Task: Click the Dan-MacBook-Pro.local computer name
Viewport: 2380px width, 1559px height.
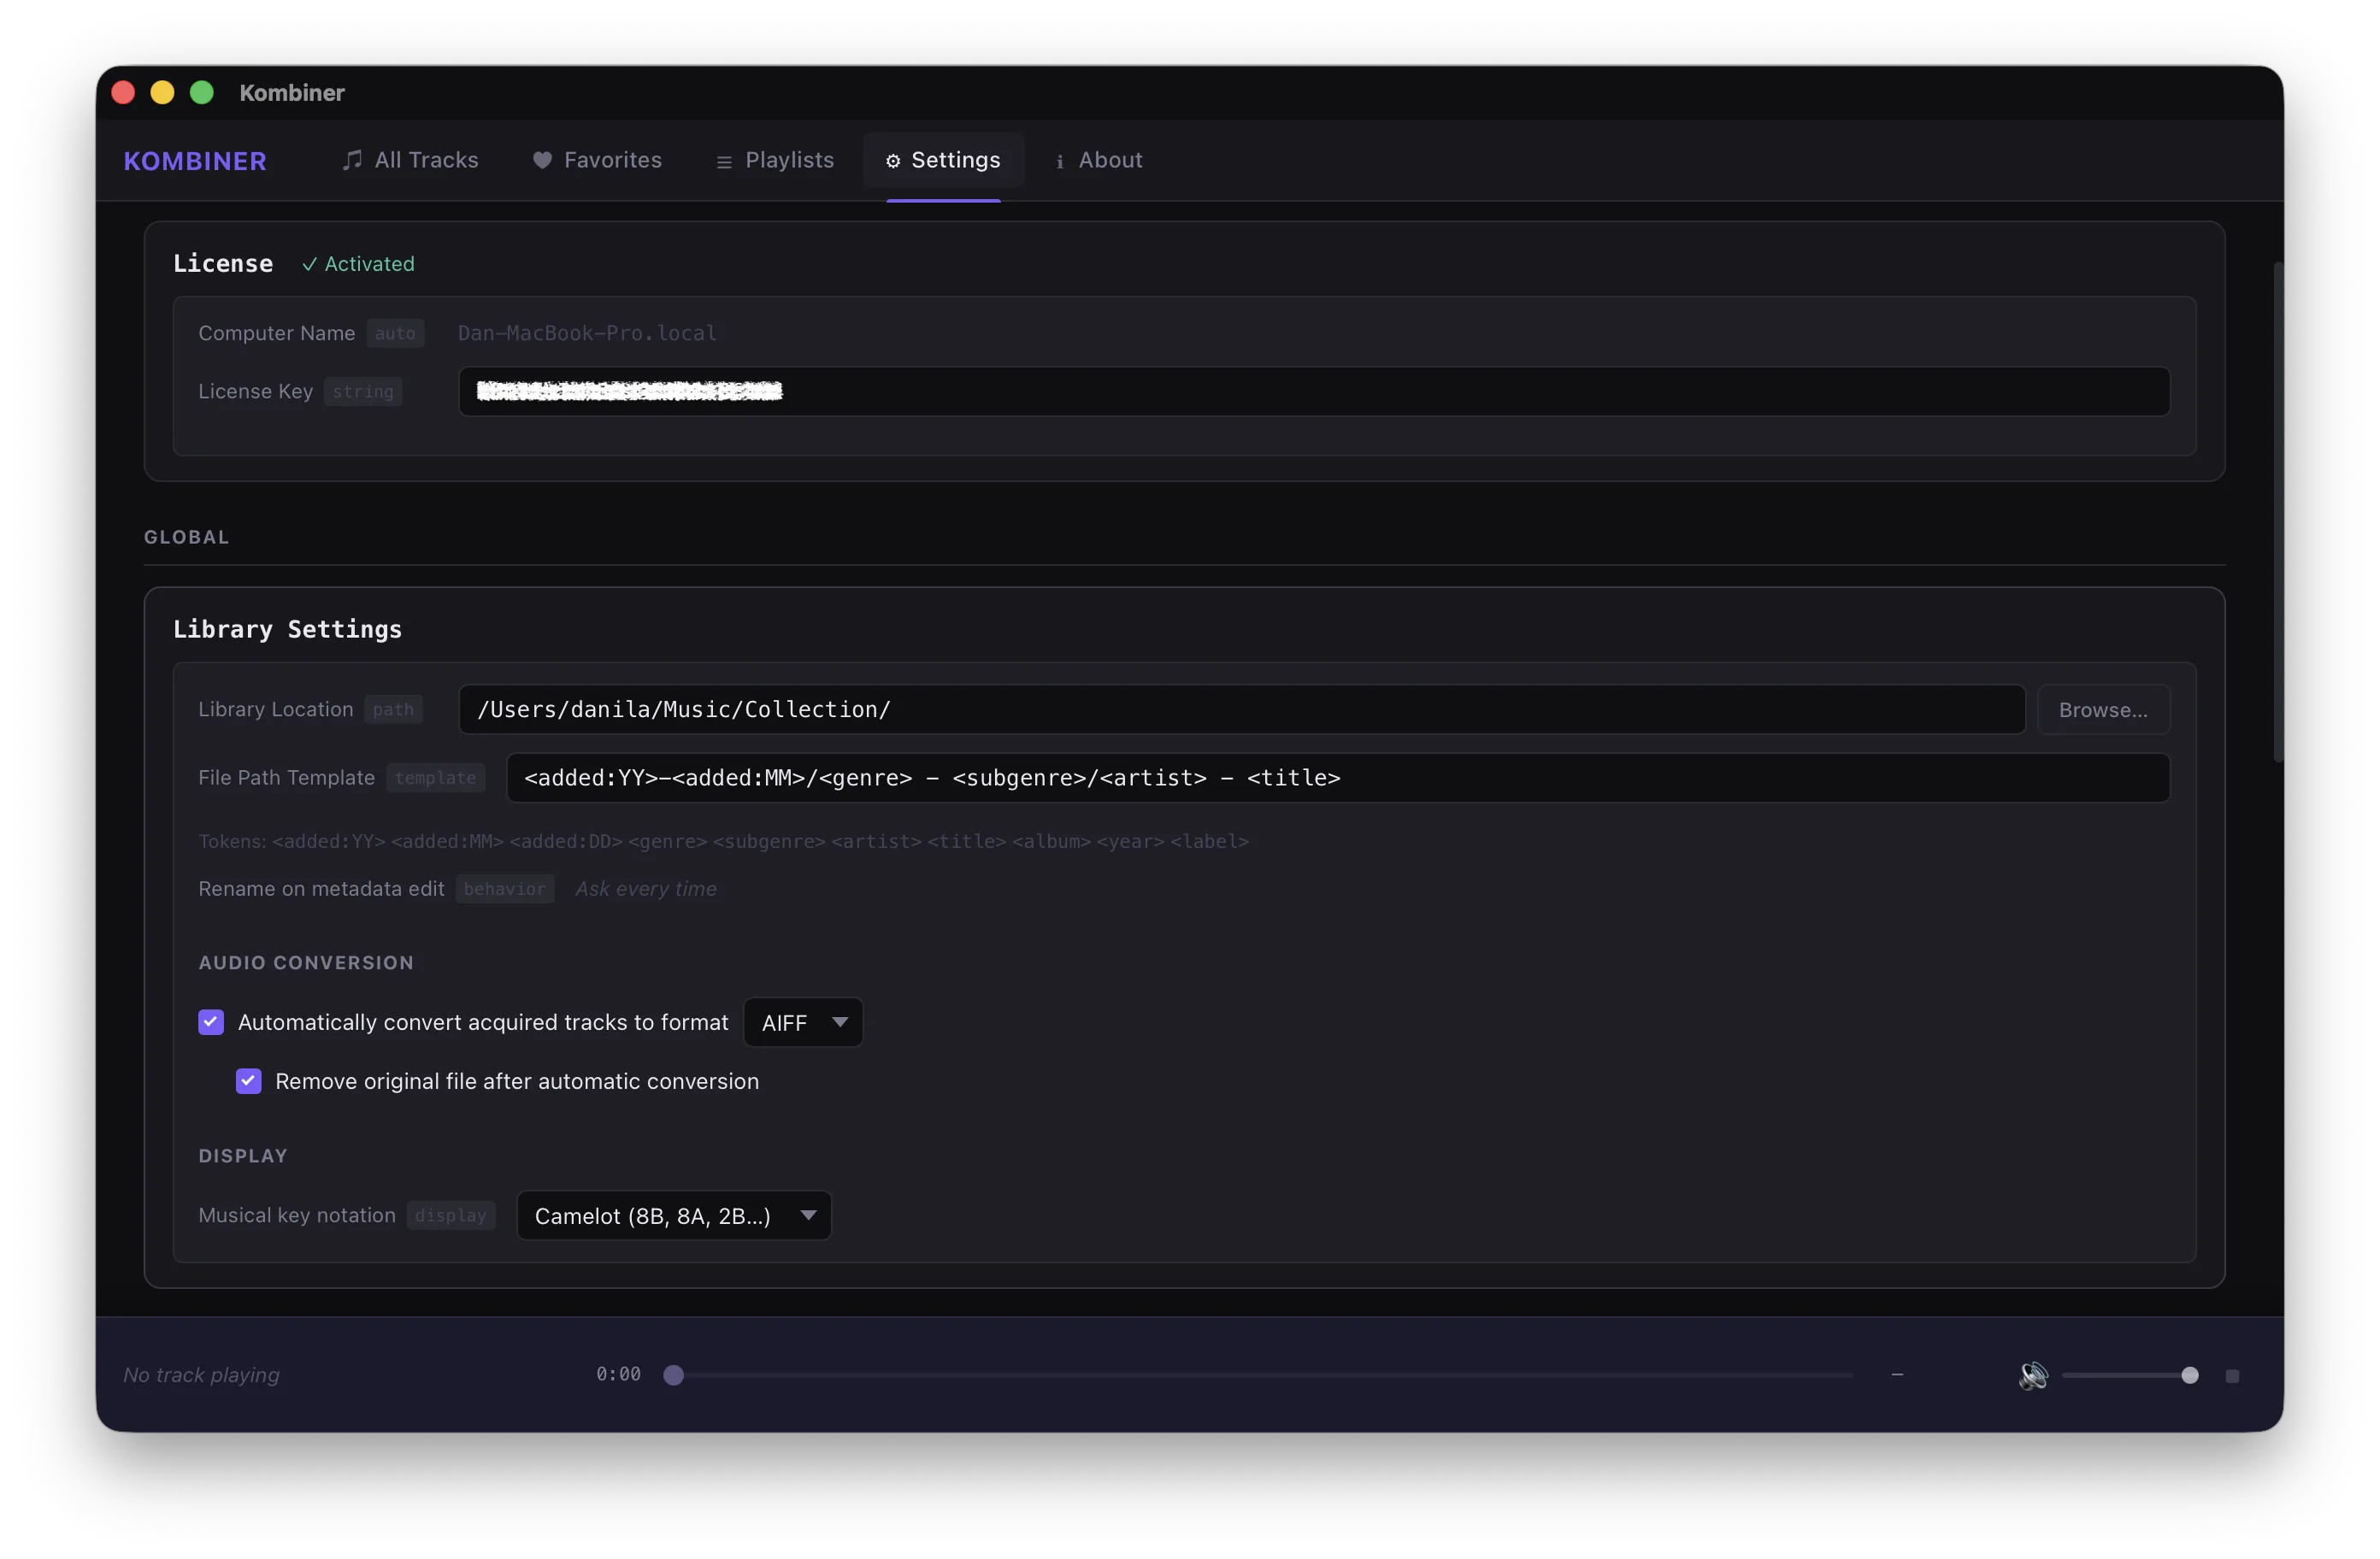Action: pos(587,332)
